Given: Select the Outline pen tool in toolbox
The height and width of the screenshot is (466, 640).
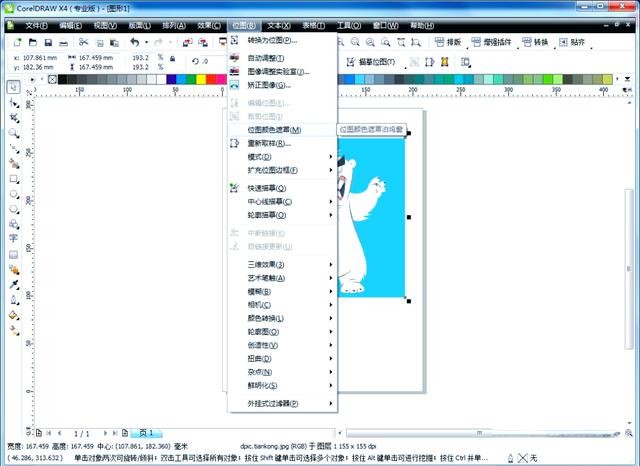Looking at the screenshot, I should [x=14, y=300].
